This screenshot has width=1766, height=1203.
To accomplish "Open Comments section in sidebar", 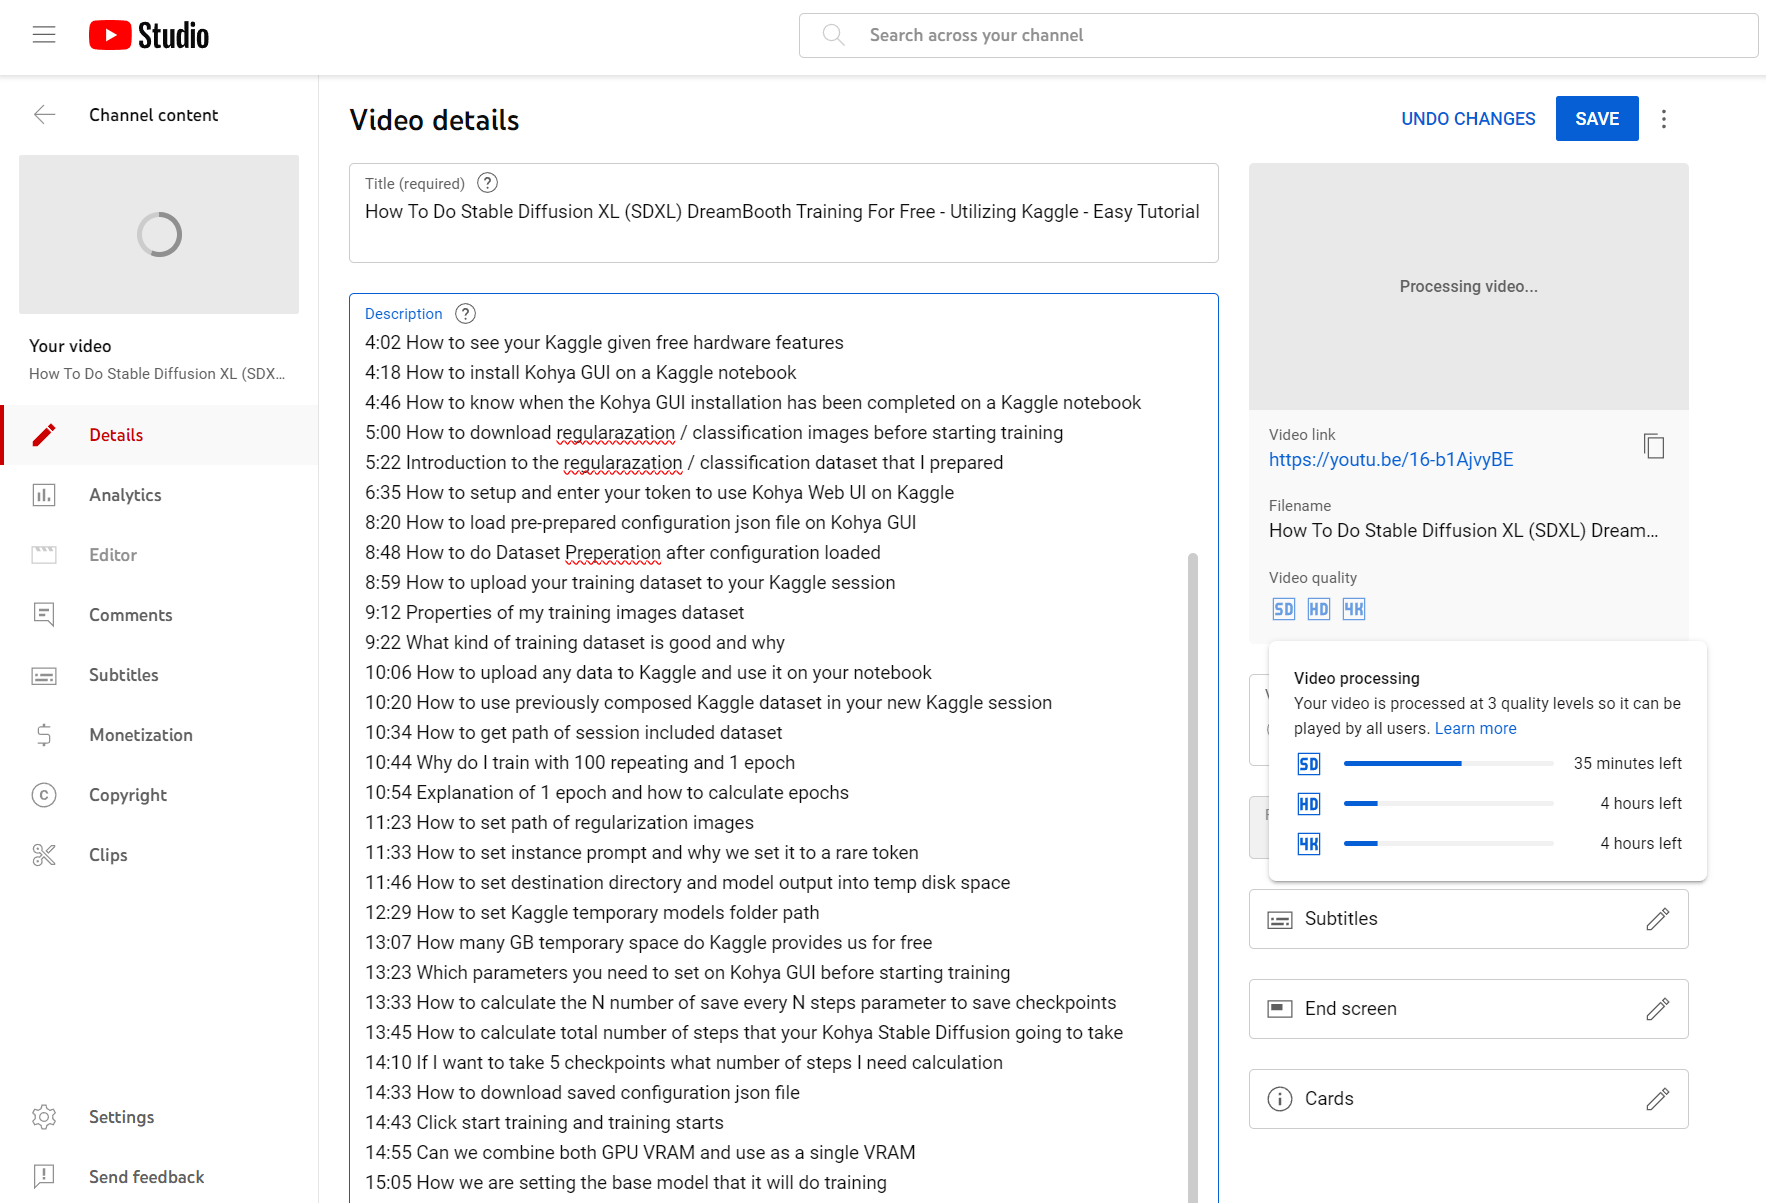I will (130, 615).
